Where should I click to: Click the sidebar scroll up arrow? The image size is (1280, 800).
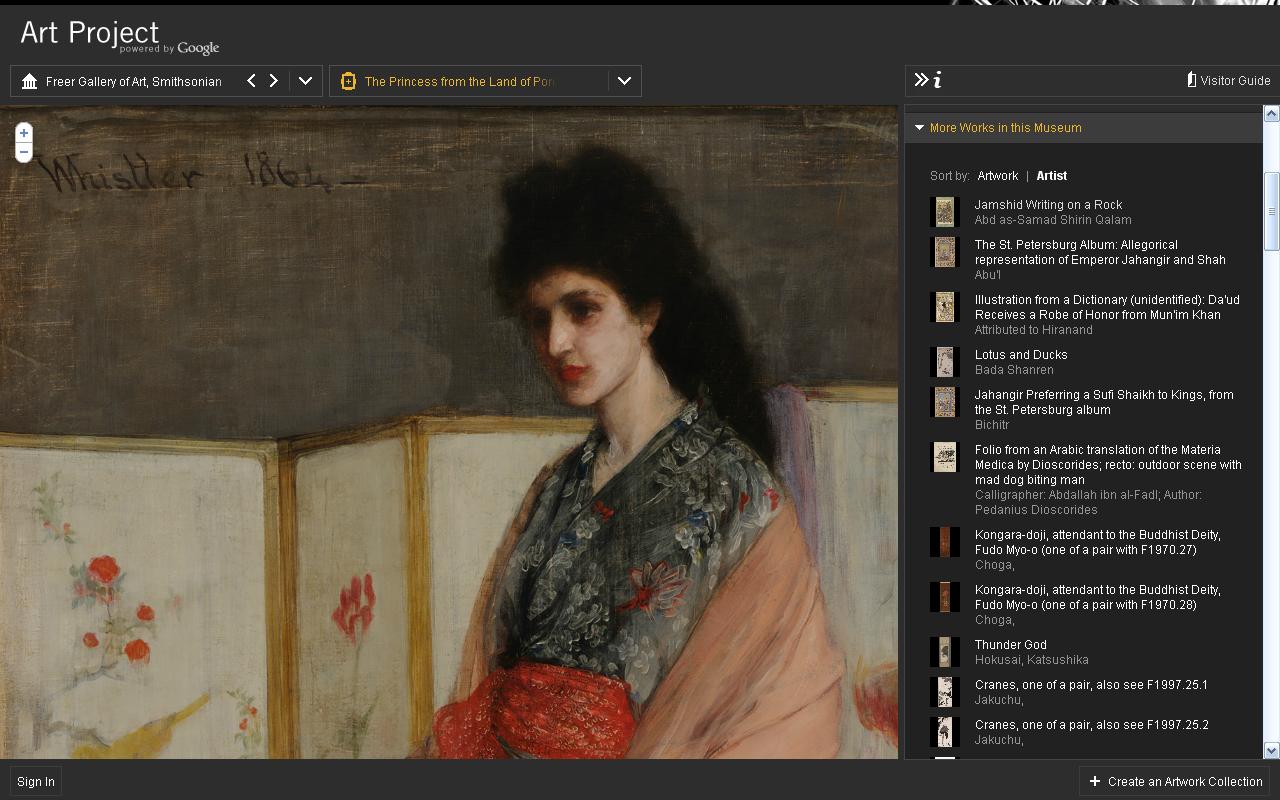[x=1272, y=114]
